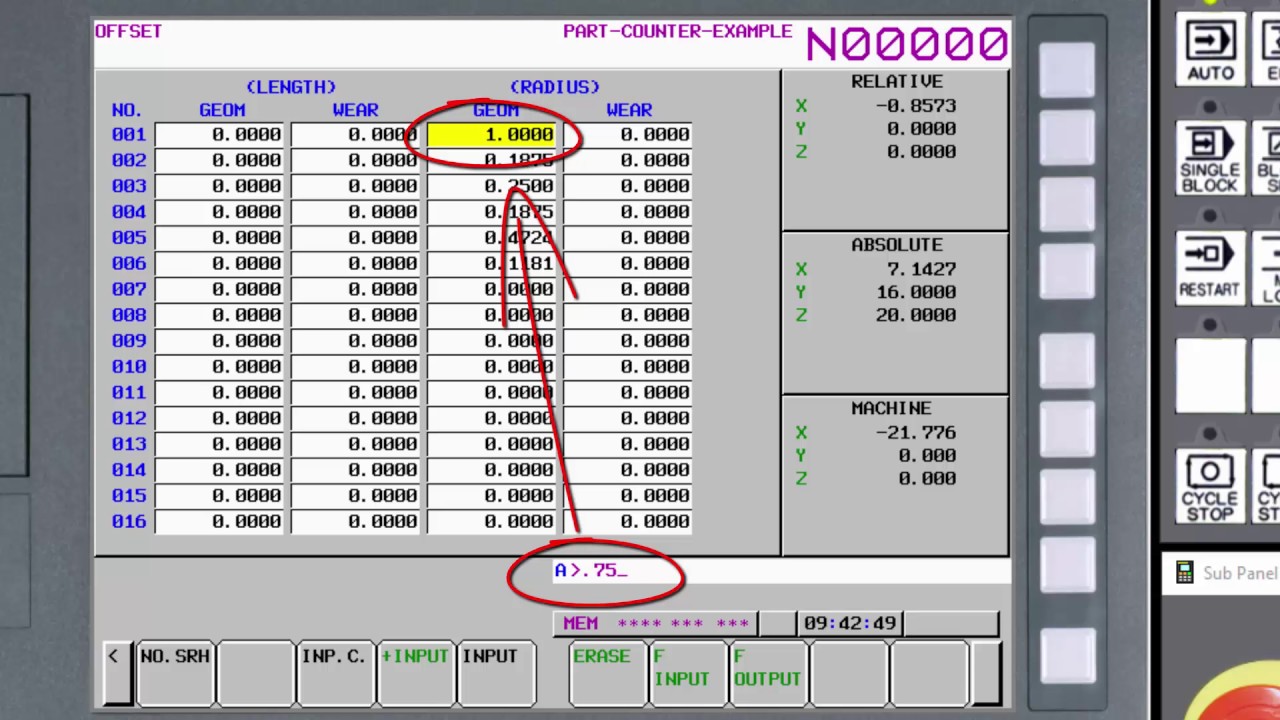Click offset number 009 in NO. column
The height and width of the screenshot is (720, 1280).
(129, 341)
